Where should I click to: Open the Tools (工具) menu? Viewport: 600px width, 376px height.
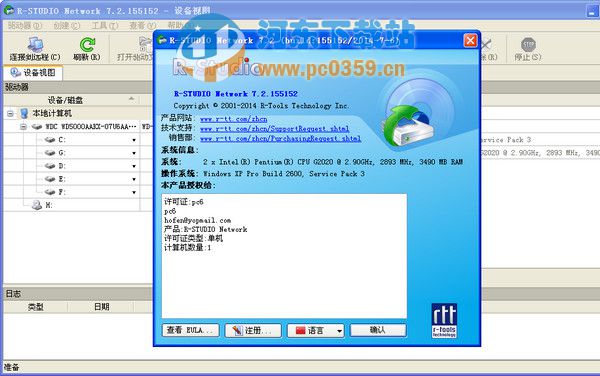(x=104, y=26)
